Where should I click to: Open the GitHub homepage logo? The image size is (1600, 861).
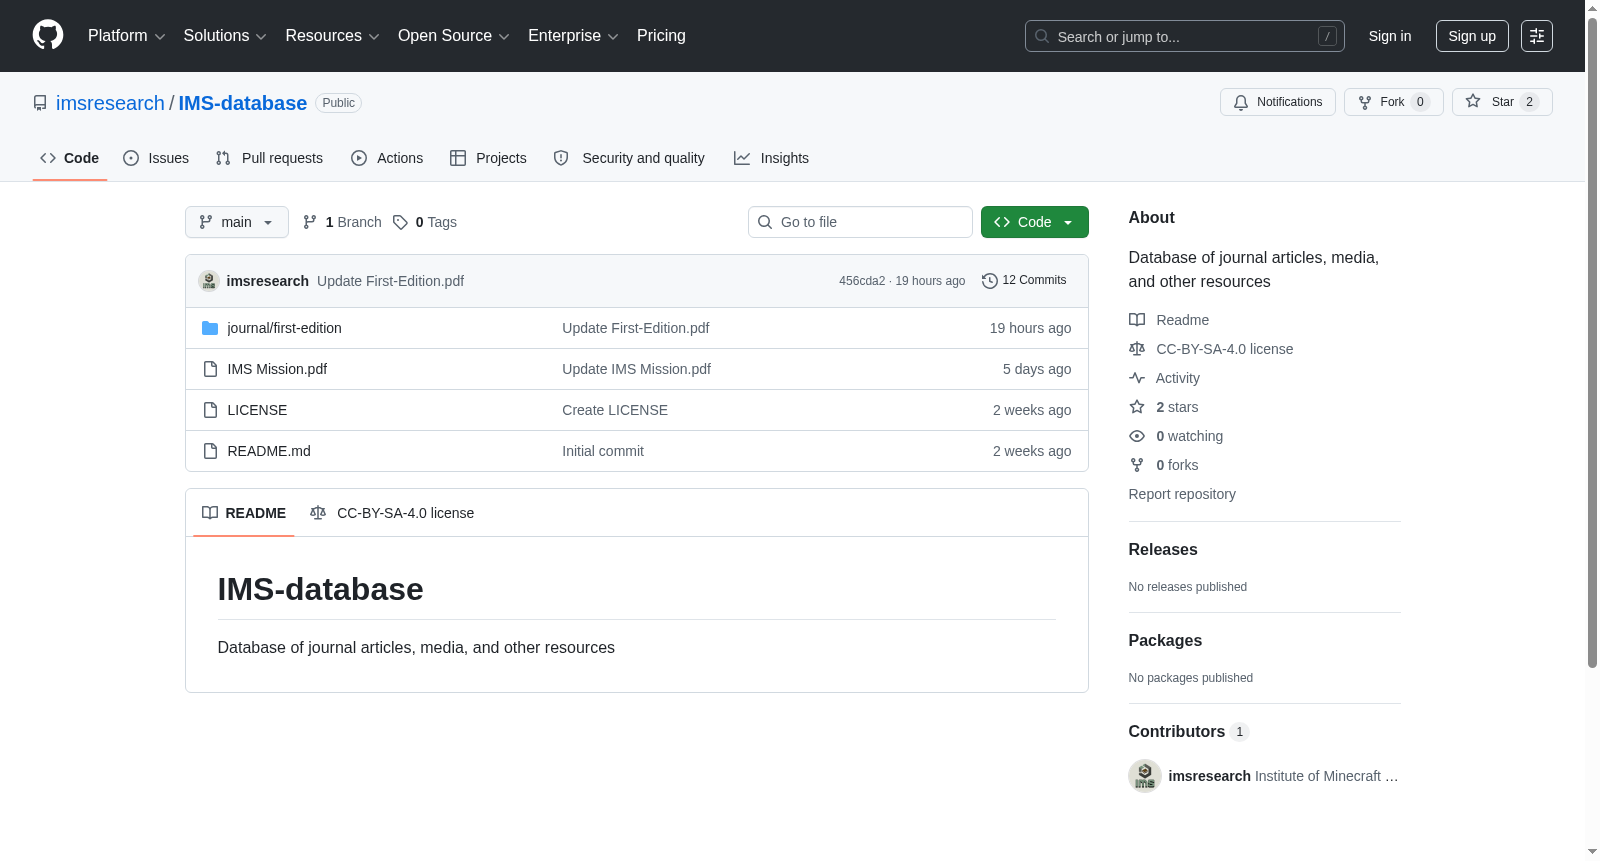(48, 35)
